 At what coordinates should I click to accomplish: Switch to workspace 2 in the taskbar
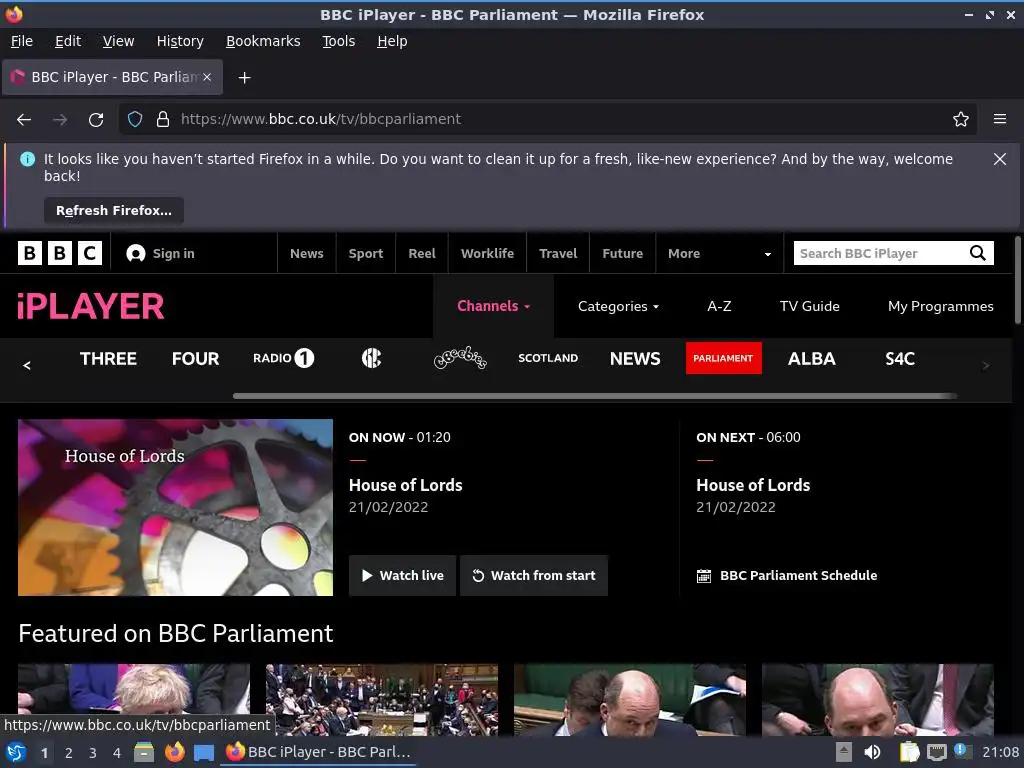point(69,753)
